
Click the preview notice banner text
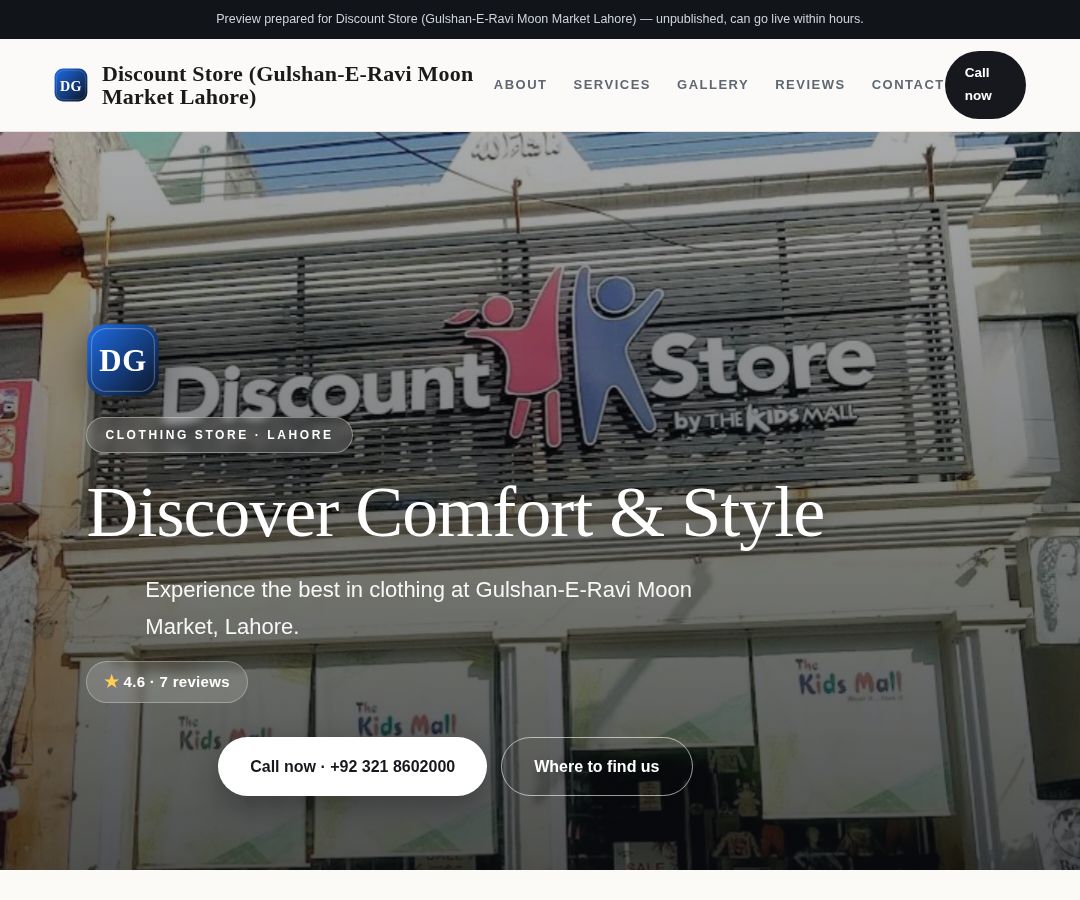[x=540, y=19]
